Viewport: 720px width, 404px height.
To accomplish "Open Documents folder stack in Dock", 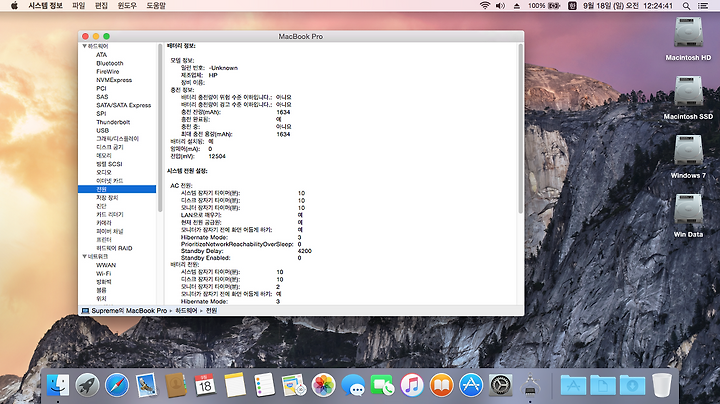I will (603, 385).
